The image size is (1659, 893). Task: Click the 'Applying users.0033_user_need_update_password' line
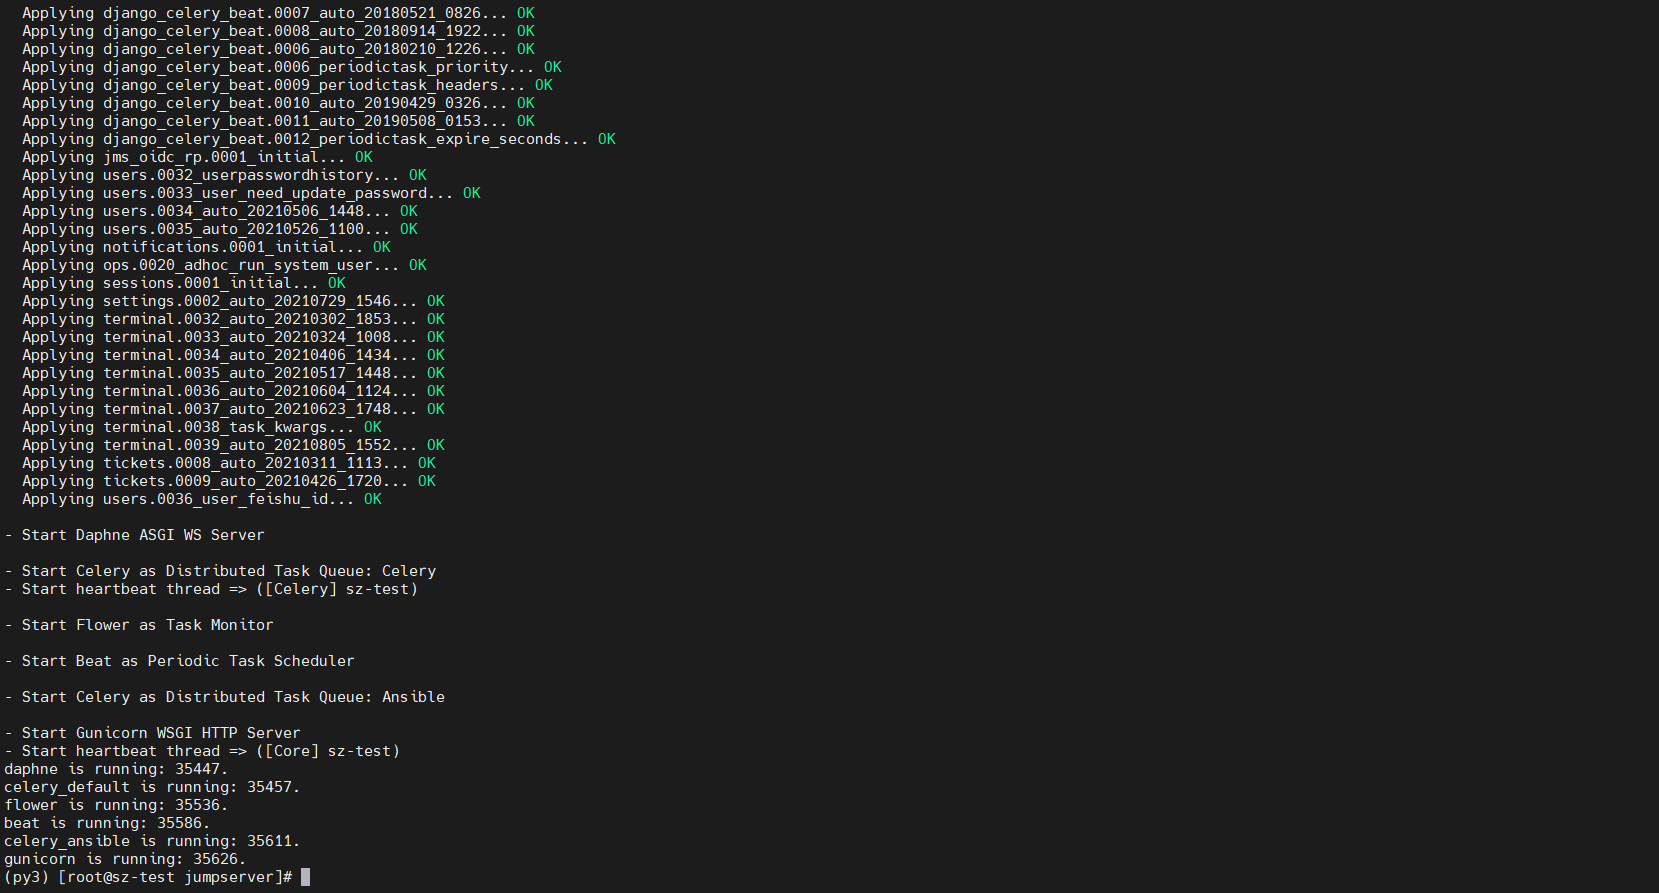(251, 193)
